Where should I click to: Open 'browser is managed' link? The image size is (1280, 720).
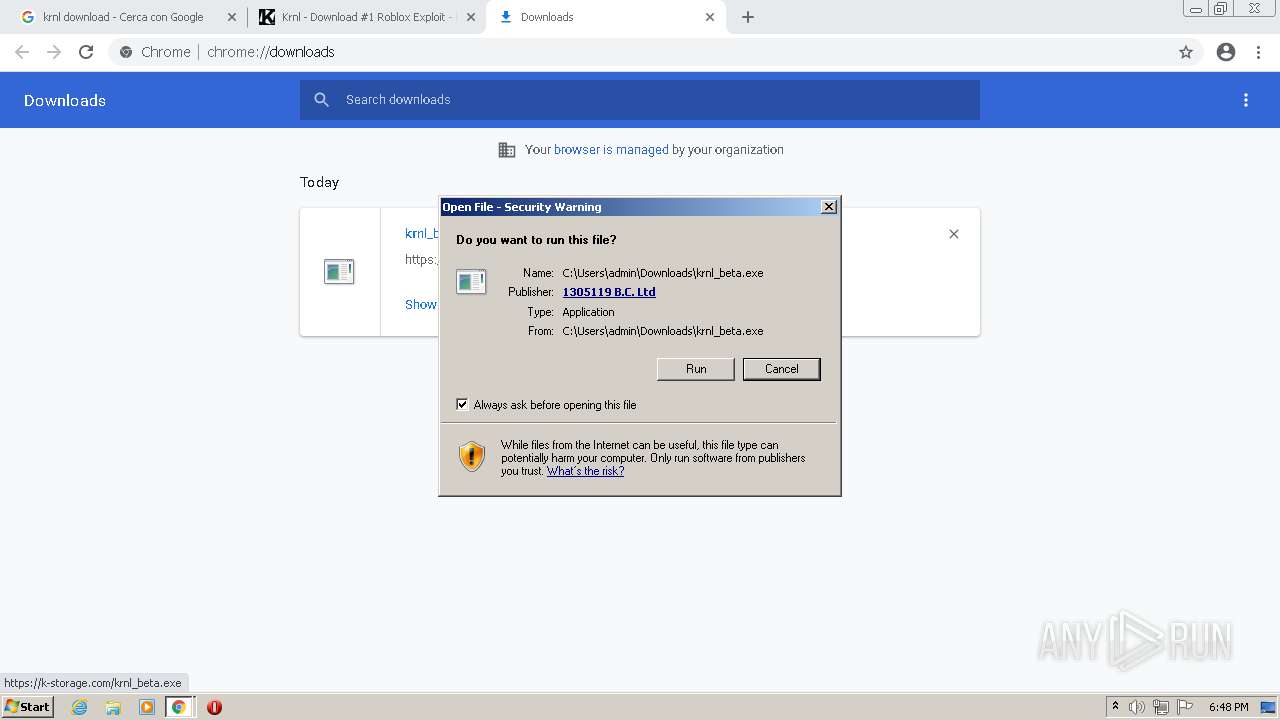(611, 150)
